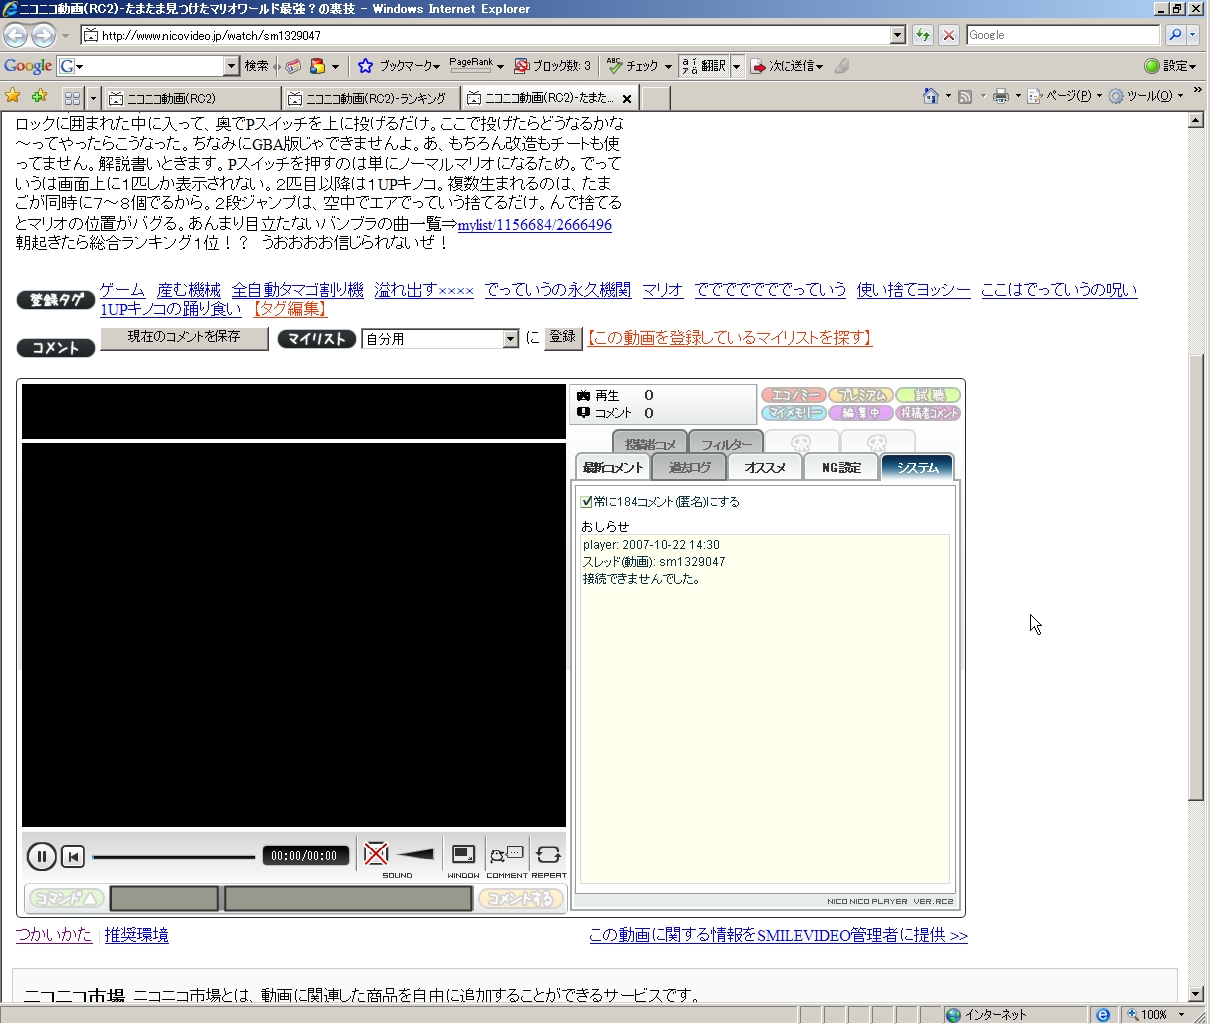Unmute sound via the crossed speaker icon
The width and height of the screenshot is (1210, 1024).
[376, 854]
